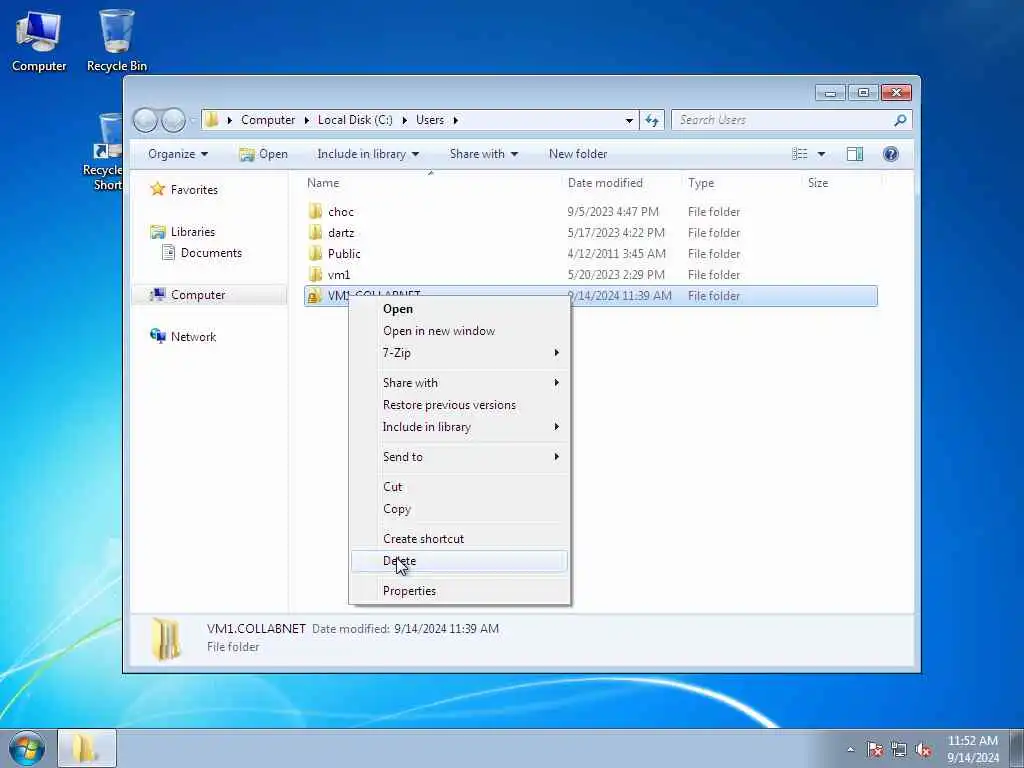
Task: Click the folder icon in address bar
Action: [212, 120]
